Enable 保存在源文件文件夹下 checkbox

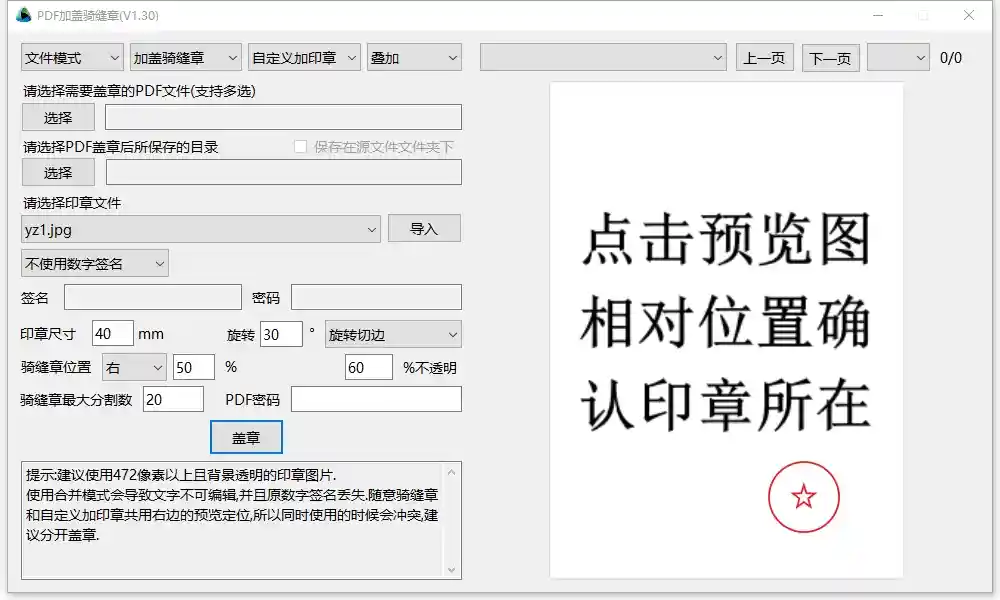(x=300, y=147)
